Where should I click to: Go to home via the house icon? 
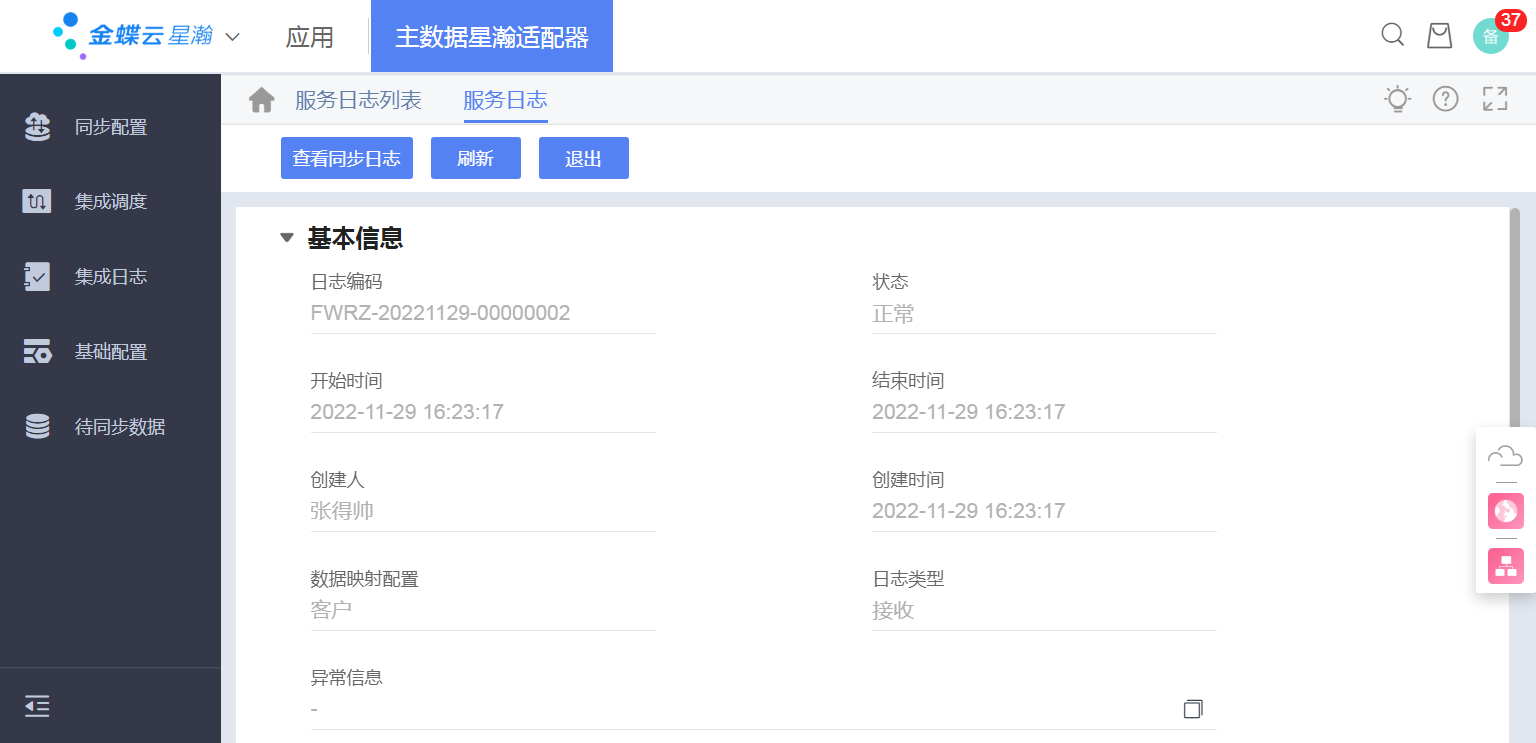[x=262, y=100]
